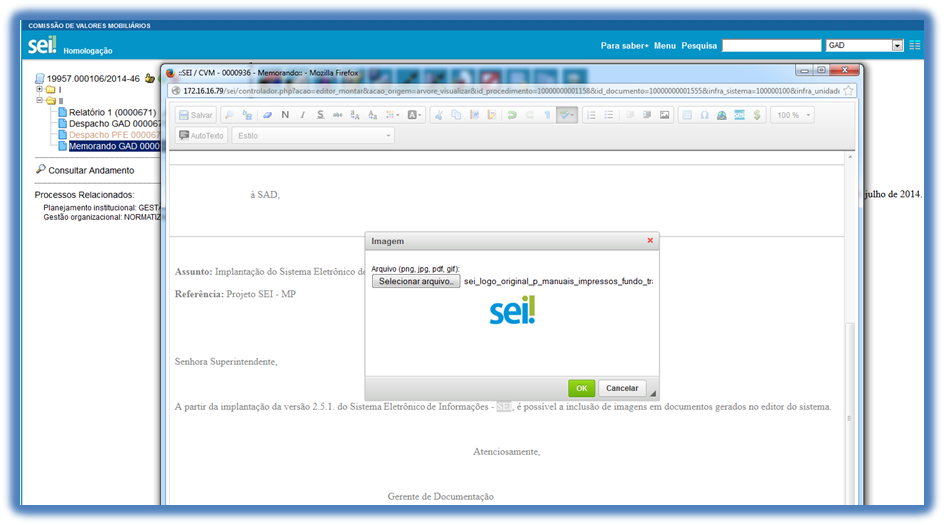Open the spell check dropdown

[567, 115]
